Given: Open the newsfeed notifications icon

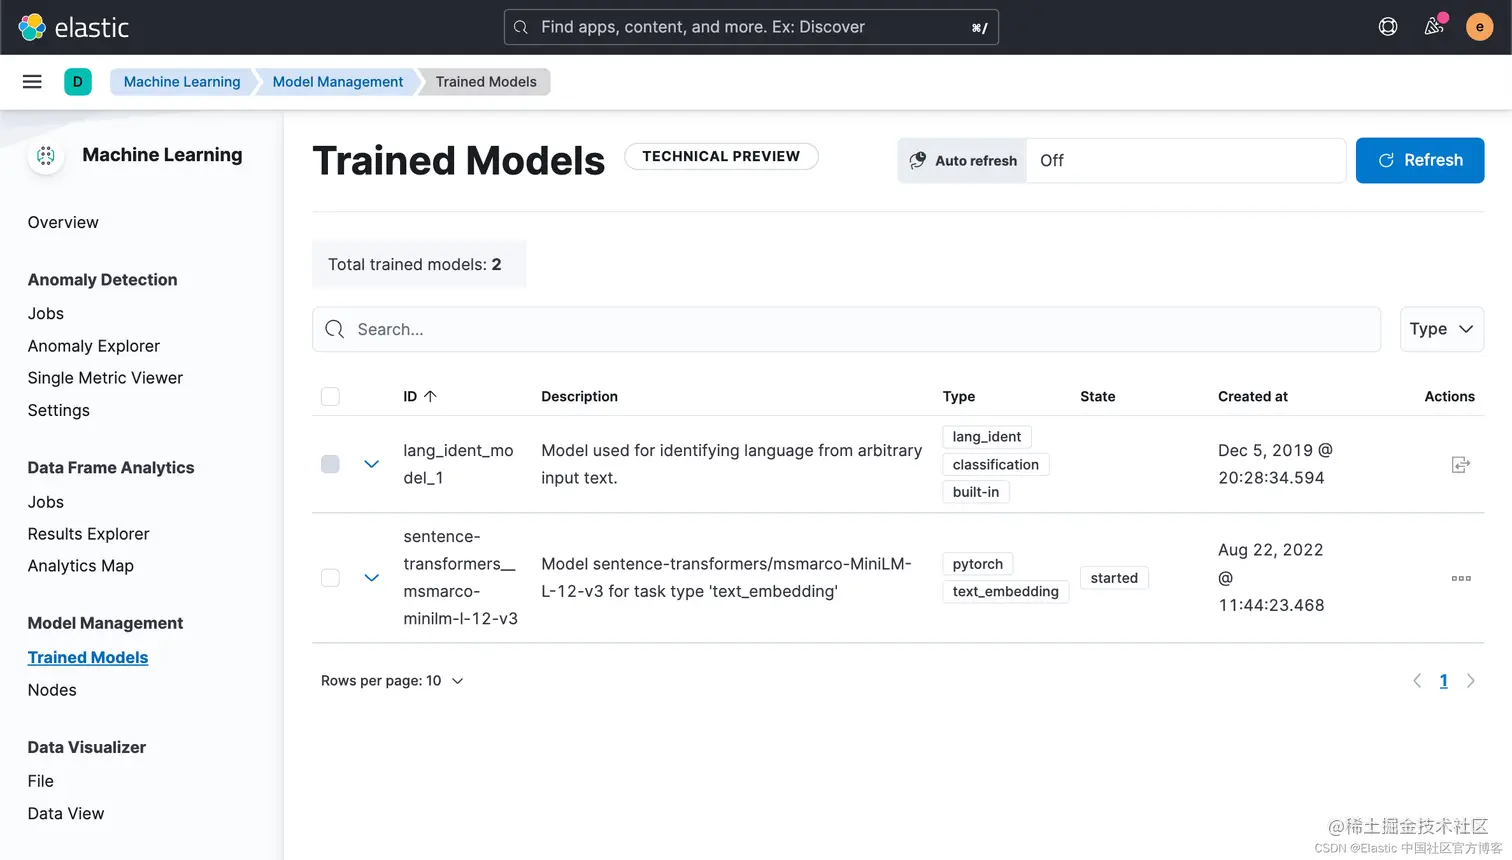Looking at the screenshot, I should (x=1434, y=27).
